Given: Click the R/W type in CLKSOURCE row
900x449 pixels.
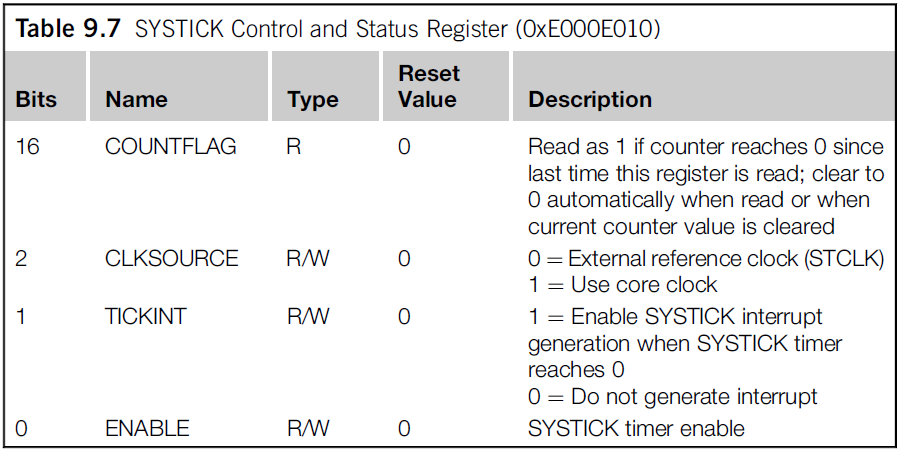Looking at the screenshot, I should tap(308, 259).
